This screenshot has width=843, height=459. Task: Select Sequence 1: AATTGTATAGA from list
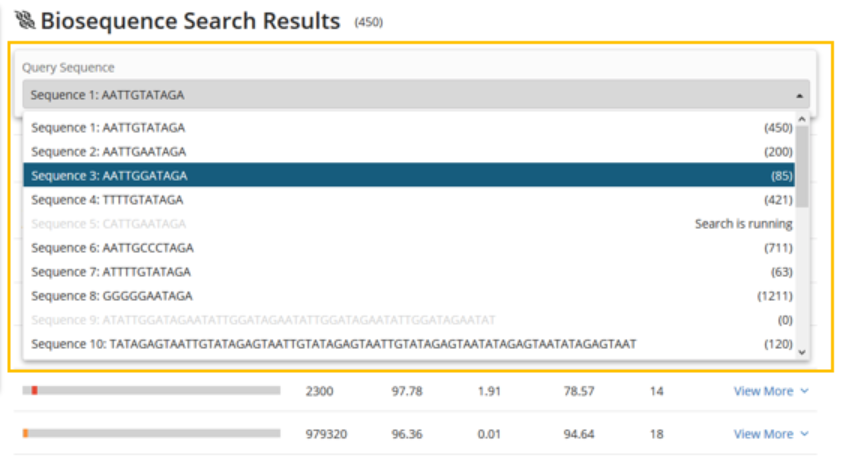108,128
